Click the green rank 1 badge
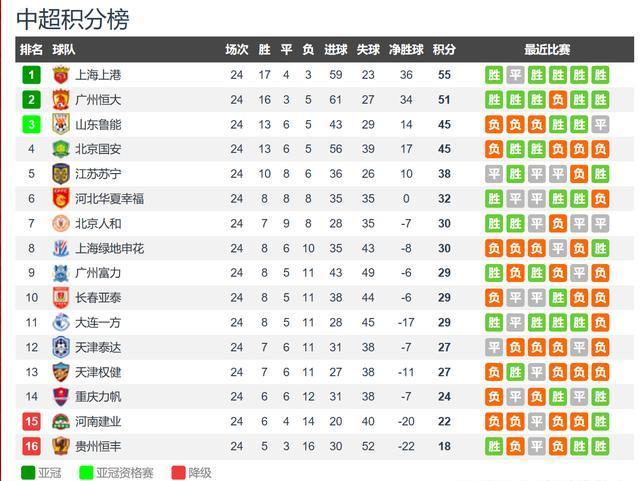Screen dimensions: 640x481 coord(32,75)
